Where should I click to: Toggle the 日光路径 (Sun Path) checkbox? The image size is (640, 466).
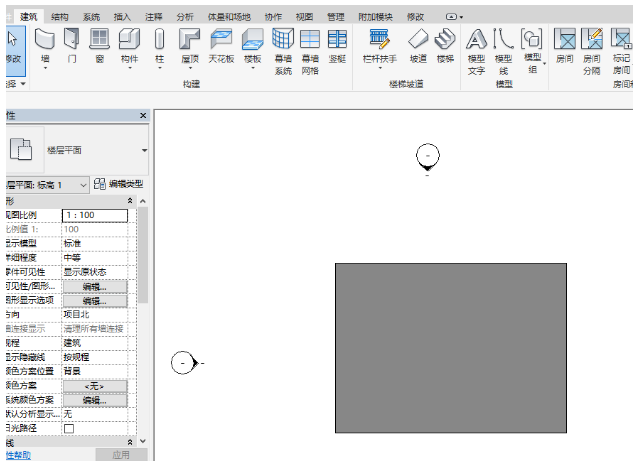[69, 428]
